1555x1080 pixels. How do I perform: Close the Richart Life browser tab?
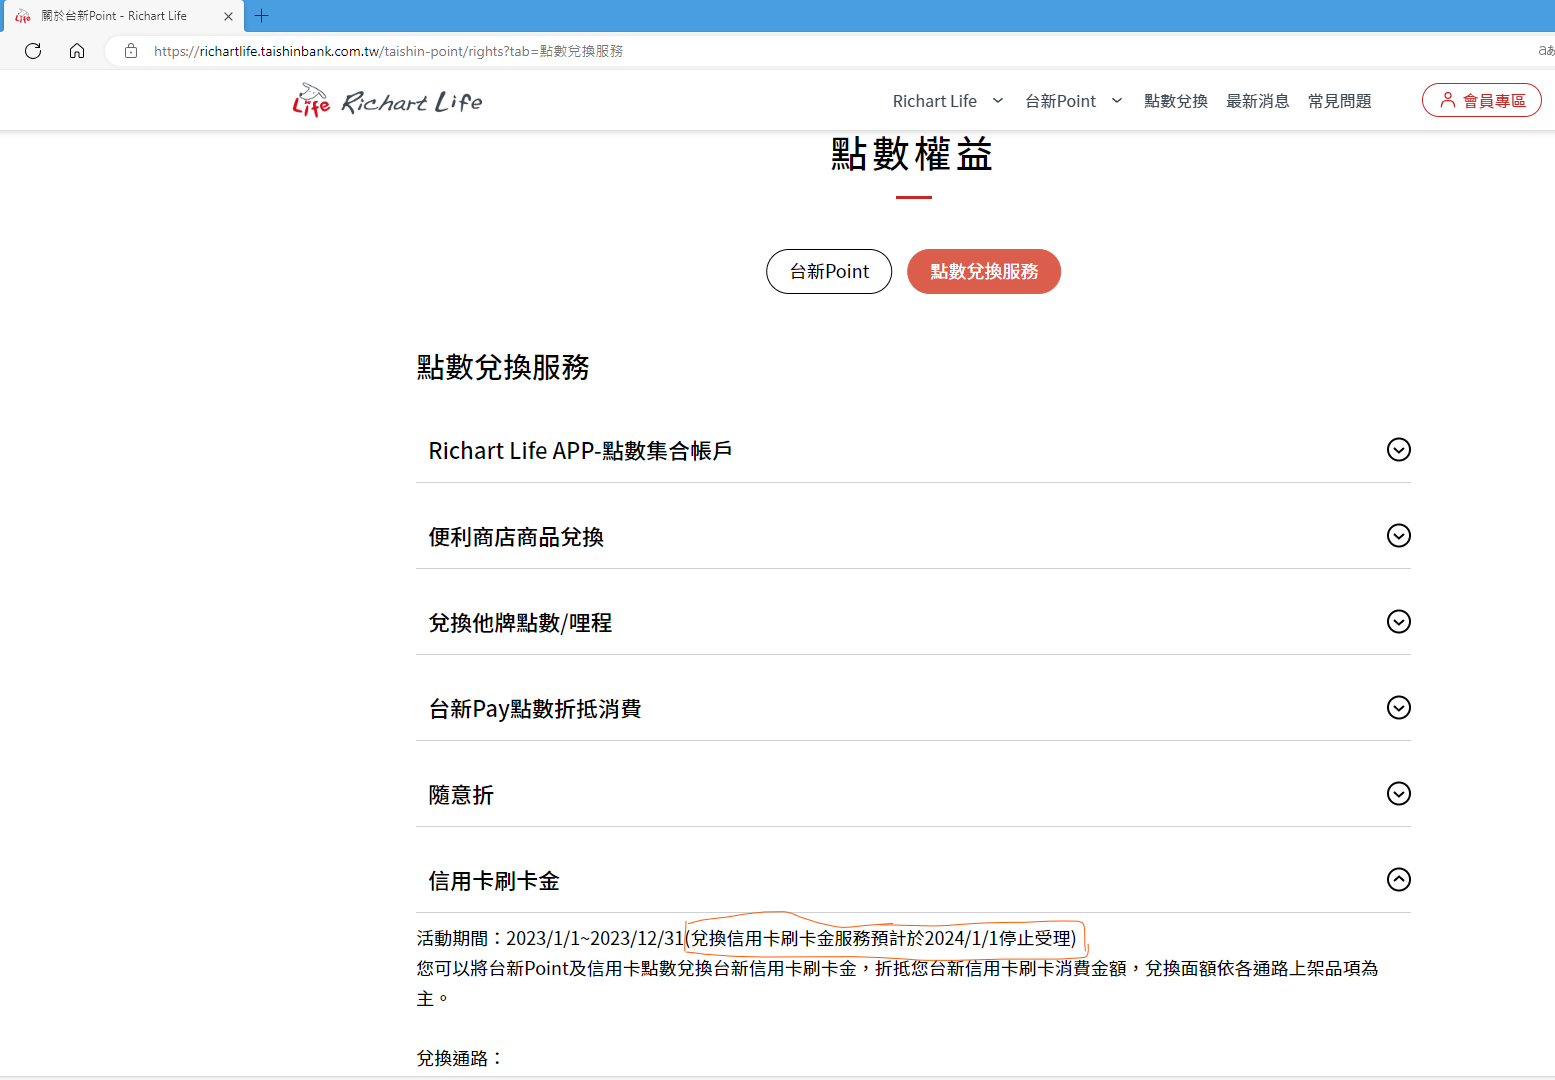pos(228,16)
